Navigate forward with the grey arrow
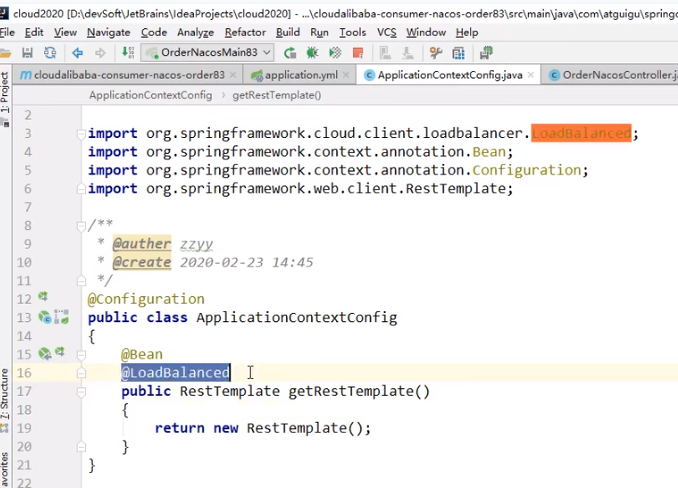The width and height of the screenshot is (678, 488). pyautogui.click(x=100, y=53)
